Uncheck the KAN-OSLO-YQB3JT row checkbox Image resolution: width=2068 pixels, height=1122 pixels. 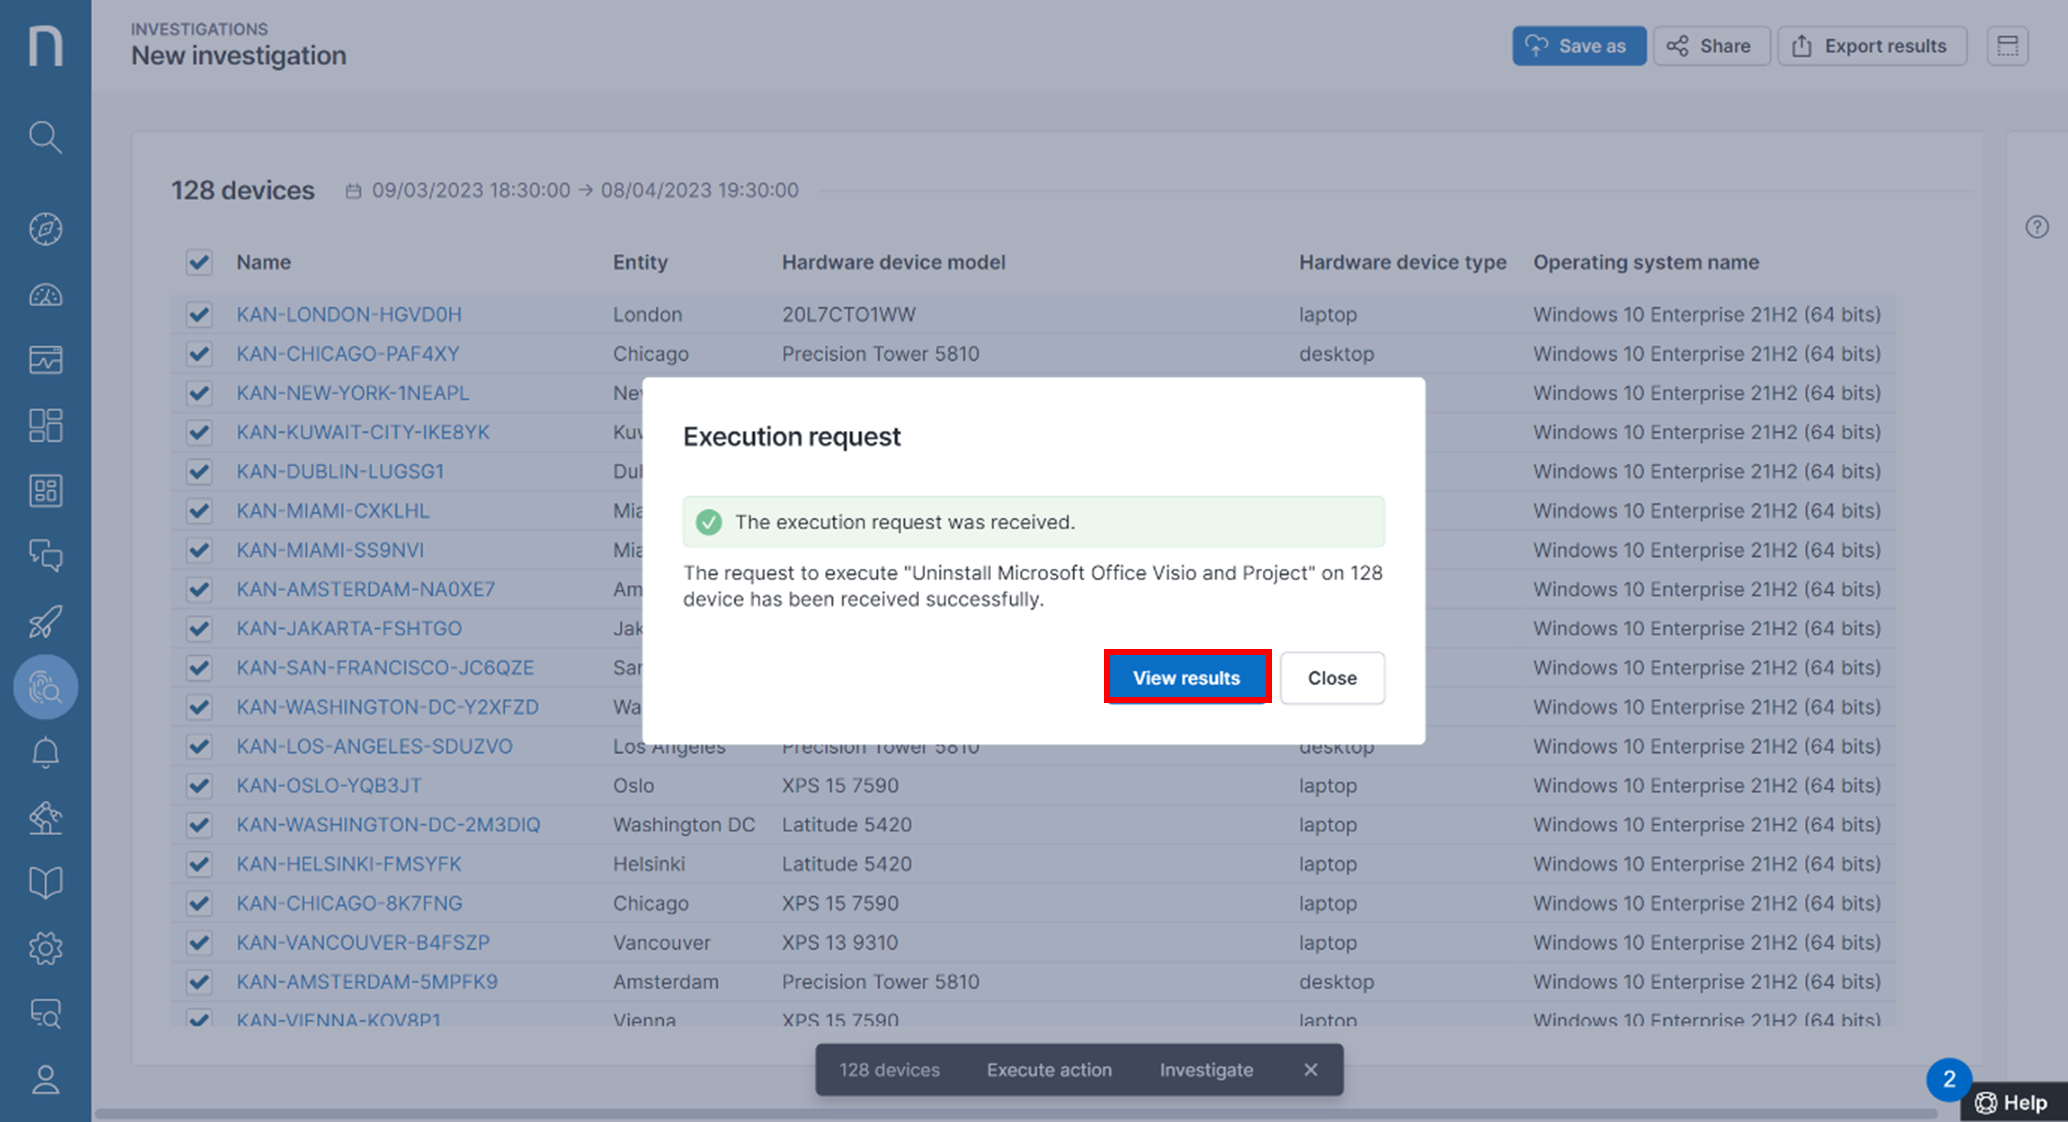point(199,785)
